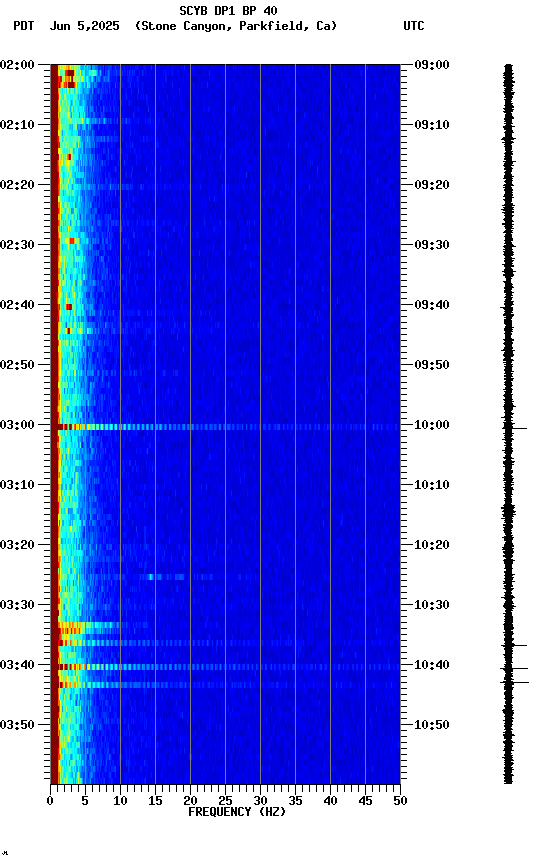Click the red energy patch at 02:40

[69, 307]
